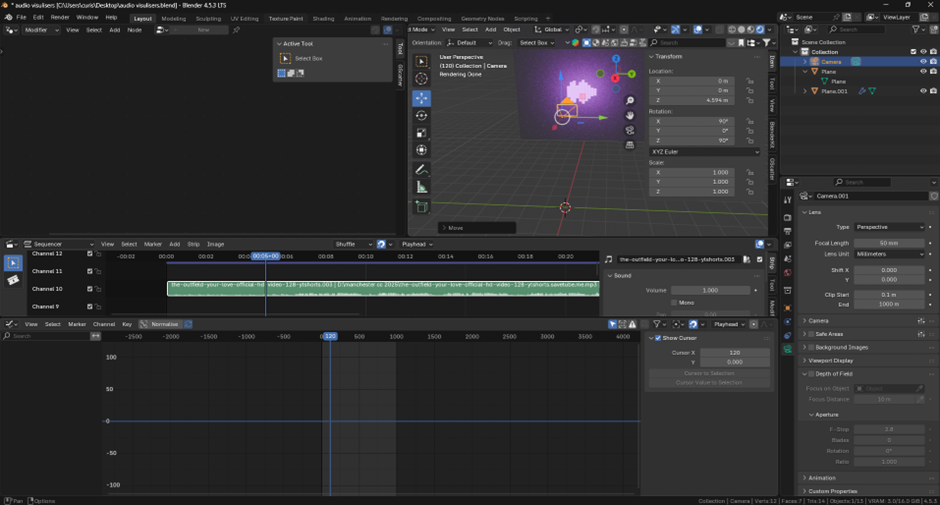Screen dimensions: 940x505
Task: Switch to the Shading workspace tab
Action: click(323, 18)
